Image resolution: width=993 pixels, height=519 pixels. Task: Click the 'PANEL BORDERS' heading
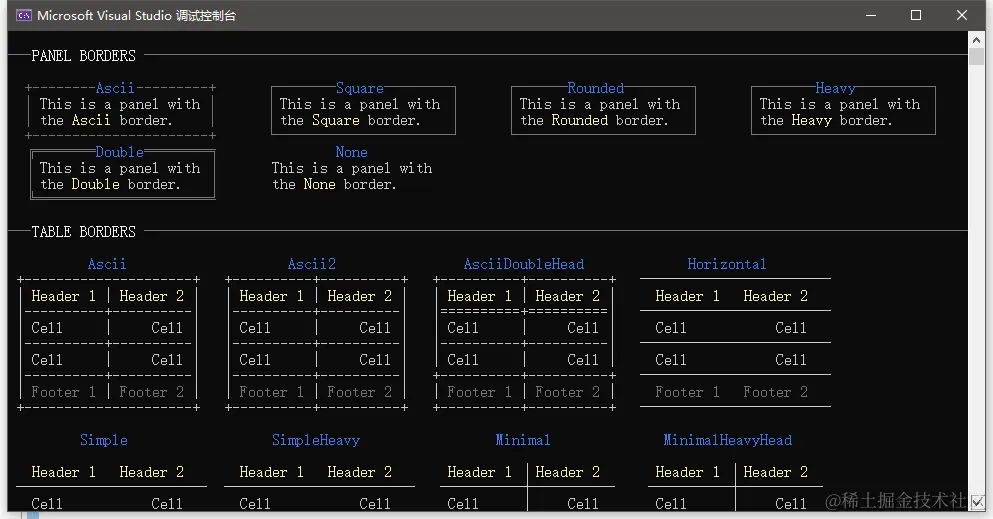click(x=84, y=56)
